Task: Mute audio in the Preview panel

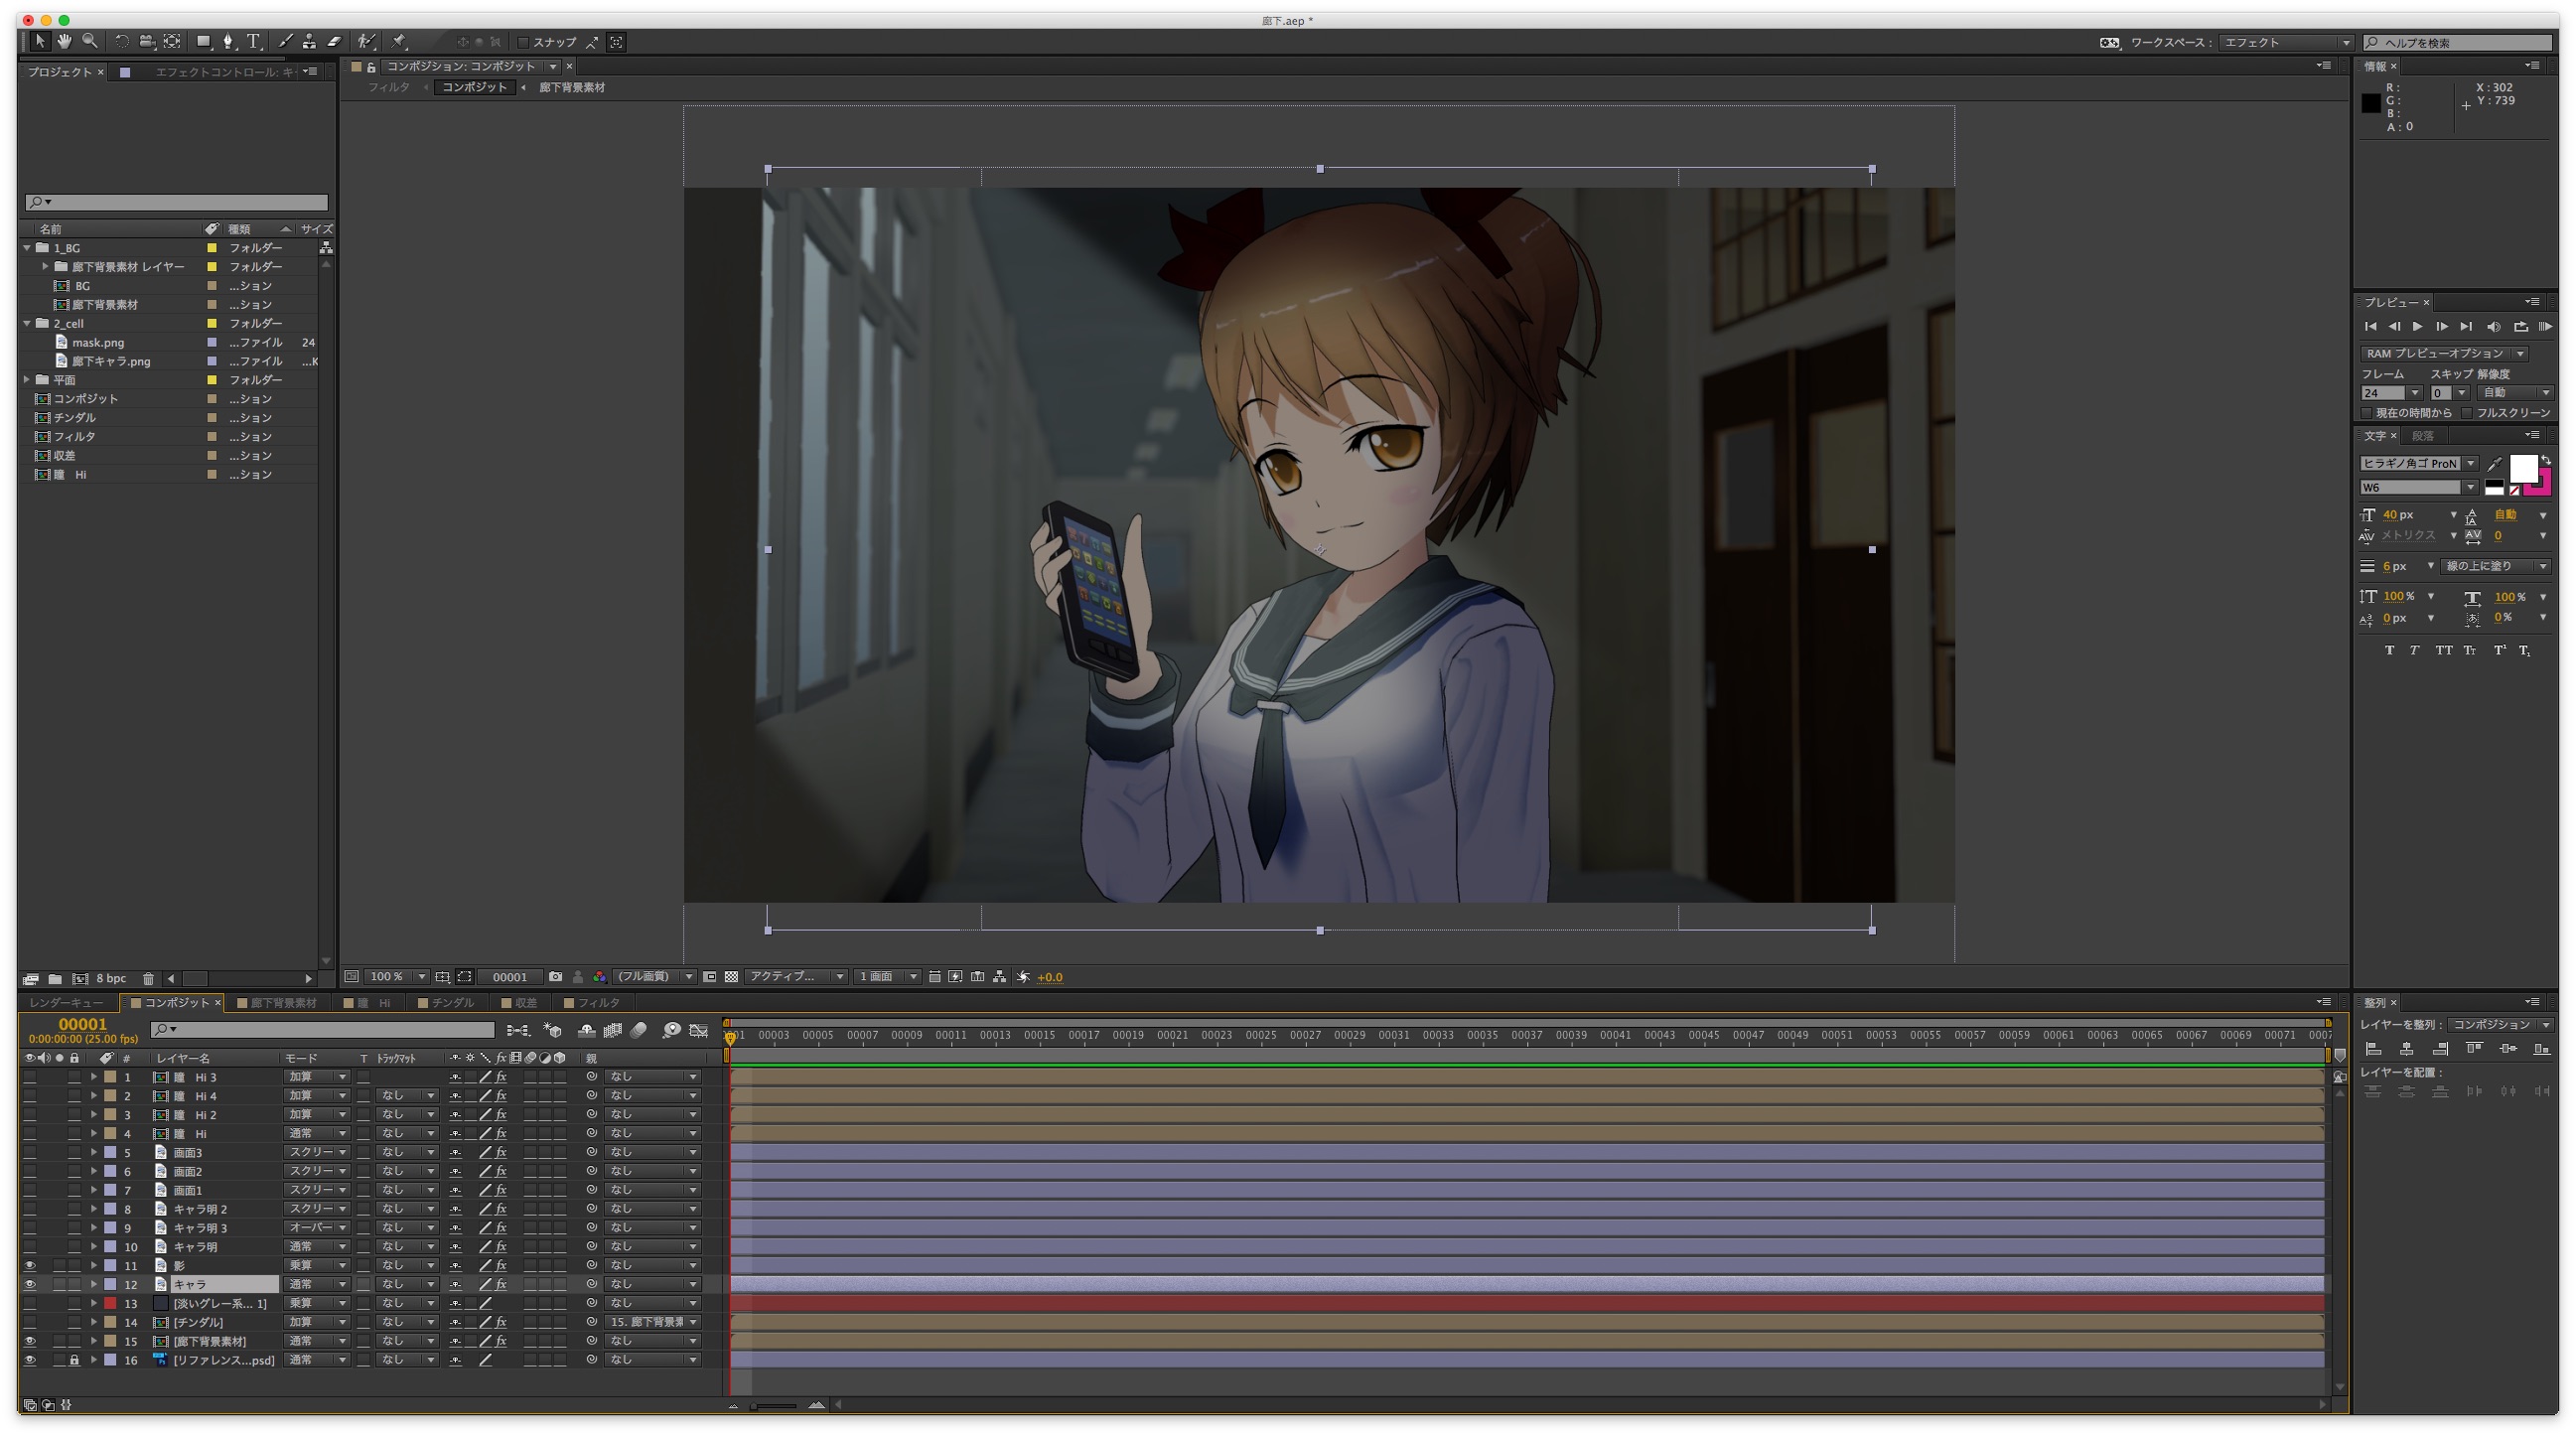Action: (2493, 326)
